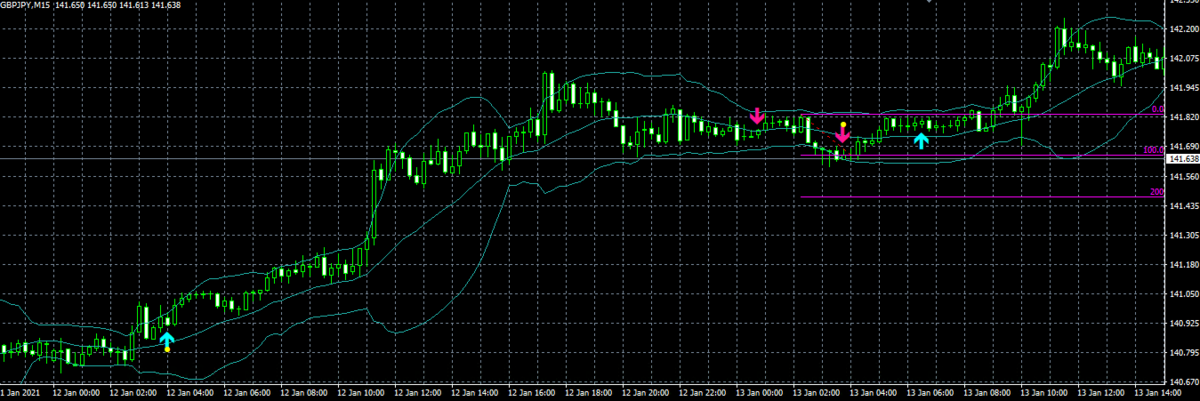Click the 140.925 price axis label
This screenshot has width=1200, height=401.
click(1184, 324)
